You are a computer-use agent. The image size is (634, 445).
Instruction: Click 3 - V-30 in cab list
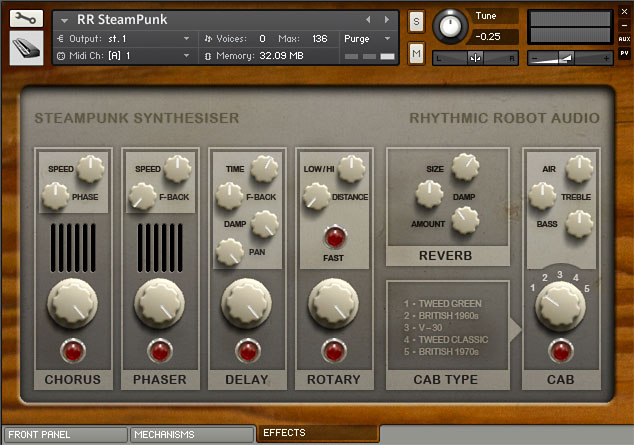point(423,328)
